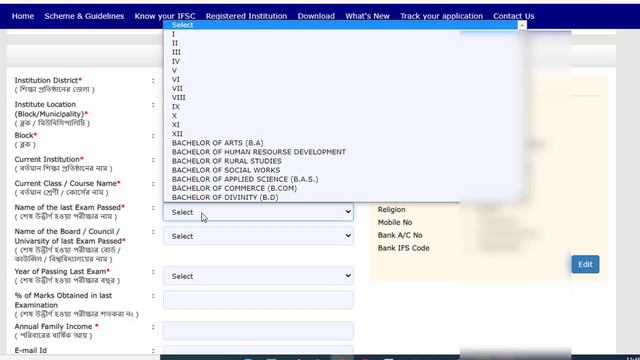Open Track your application link

pyautogui.click(x=441, y=16)
